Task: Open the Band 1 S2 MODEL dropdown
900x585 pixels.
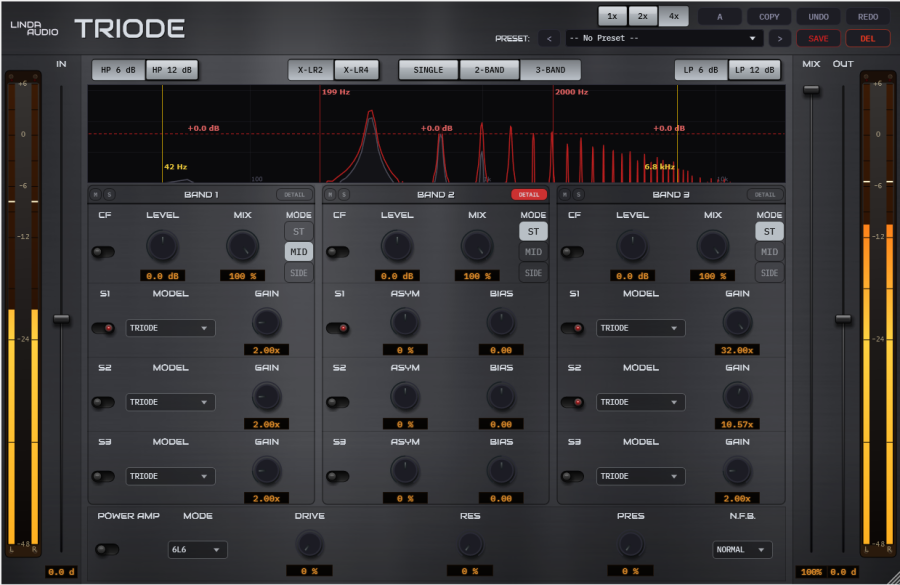Action: click(170, 402)
